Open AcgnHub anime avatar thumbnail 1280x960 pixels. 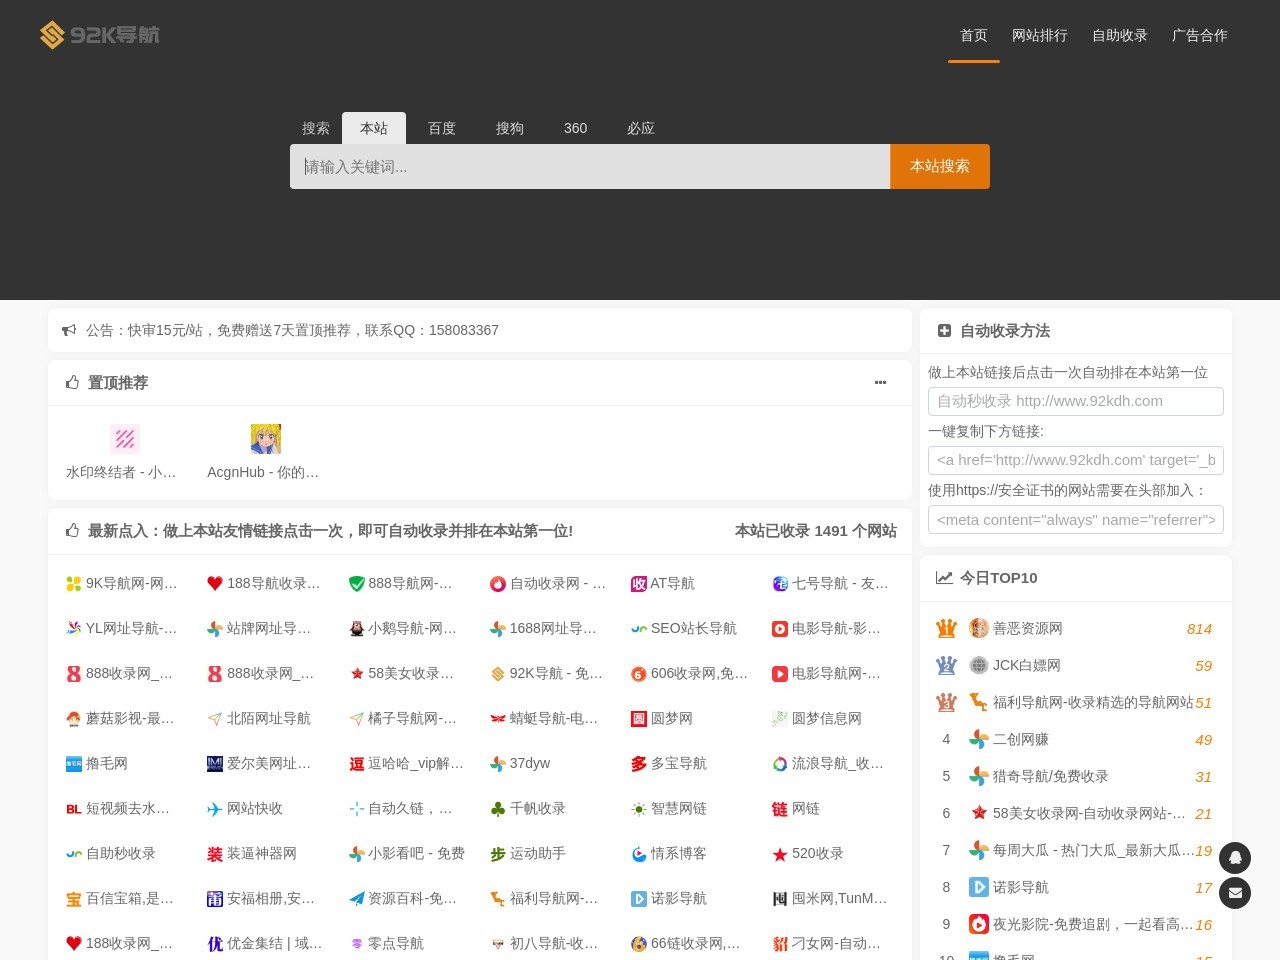click(266, 438)
